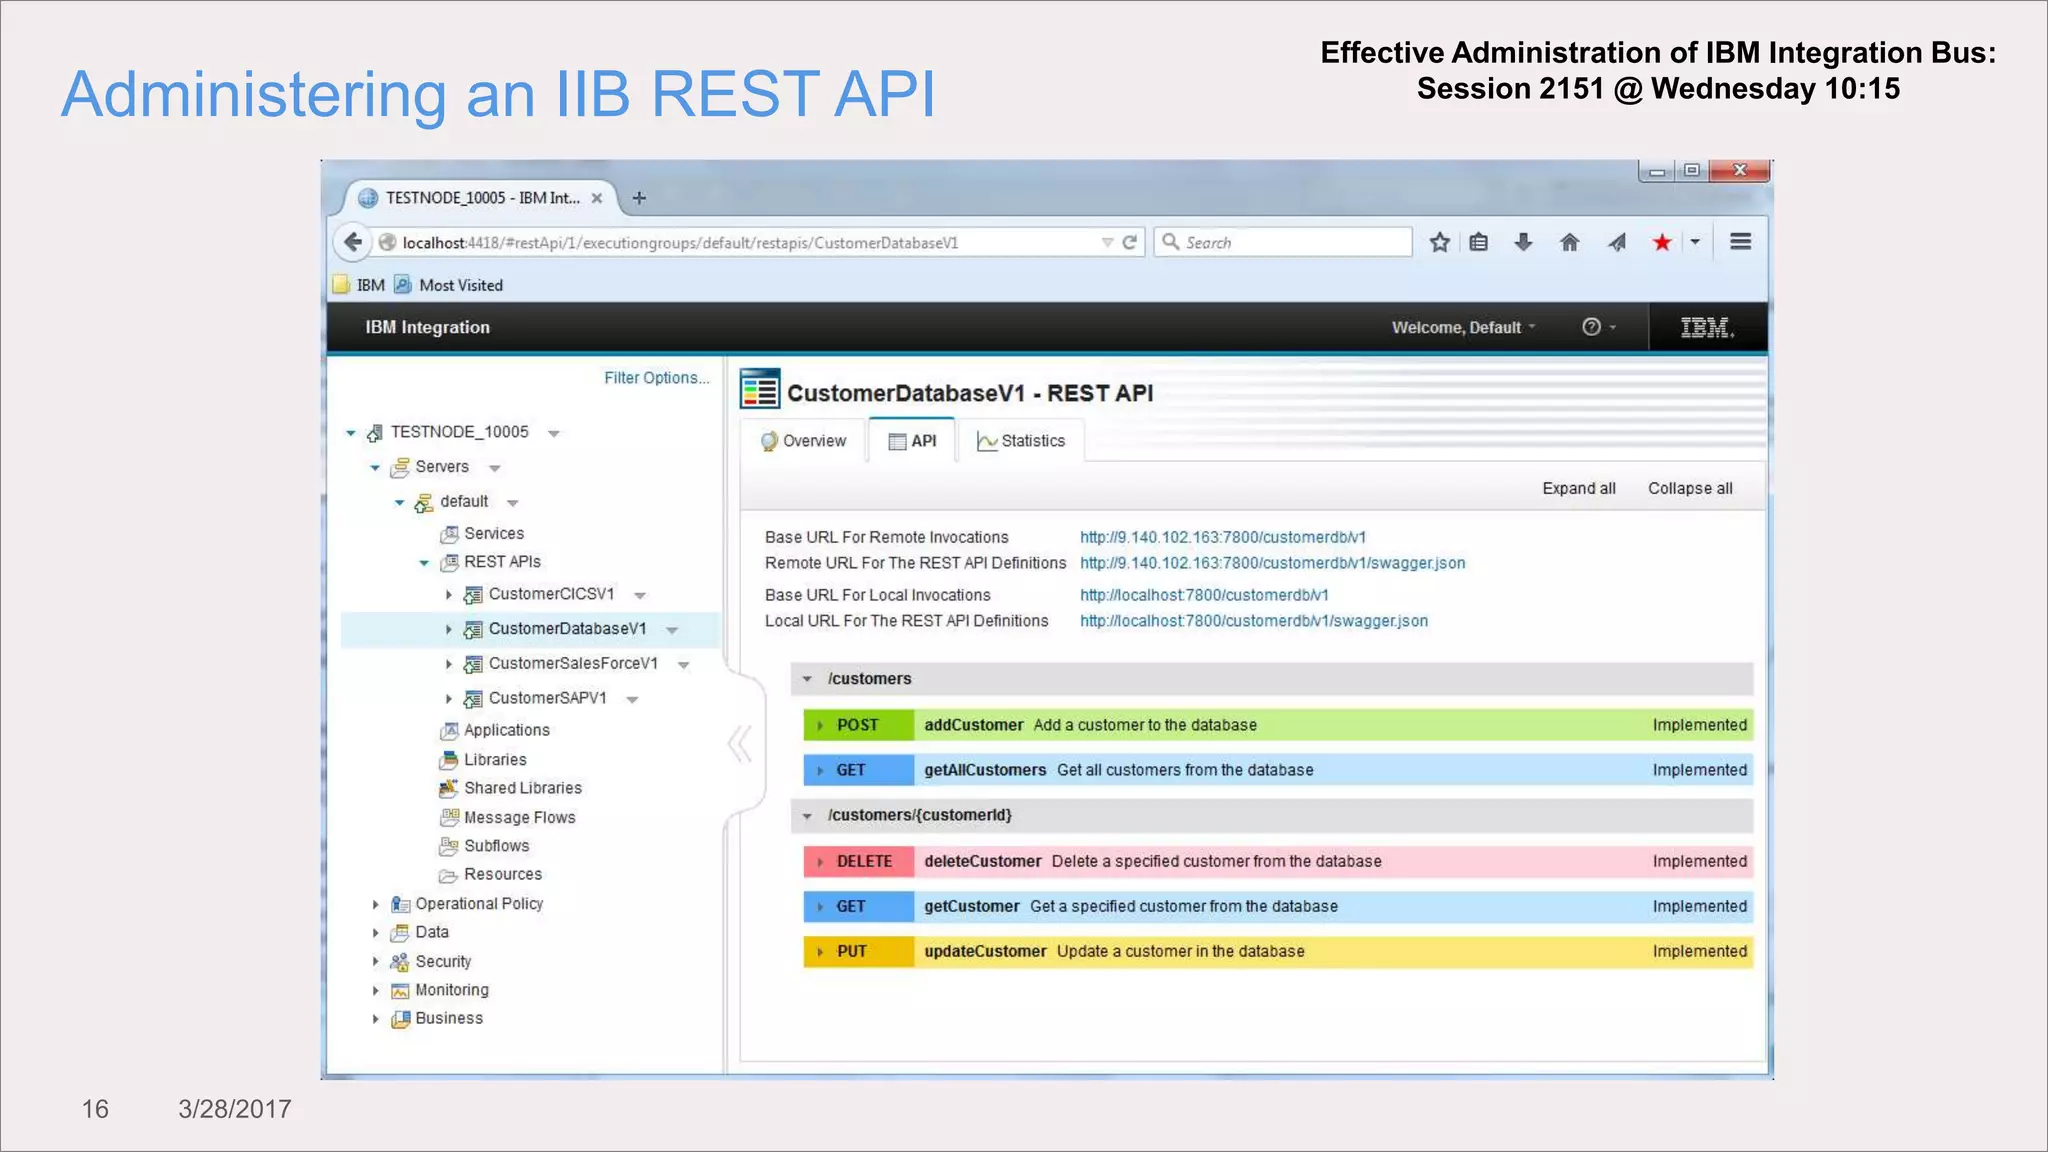2048x1152 pixels.
Task: Click the TESTNODE_10005 node icon
Action: (x=375, y=432)
